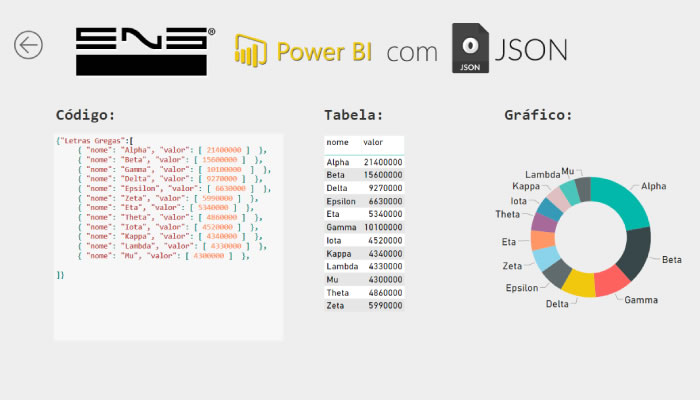Sort table by nome column header

tap(337, 142)
